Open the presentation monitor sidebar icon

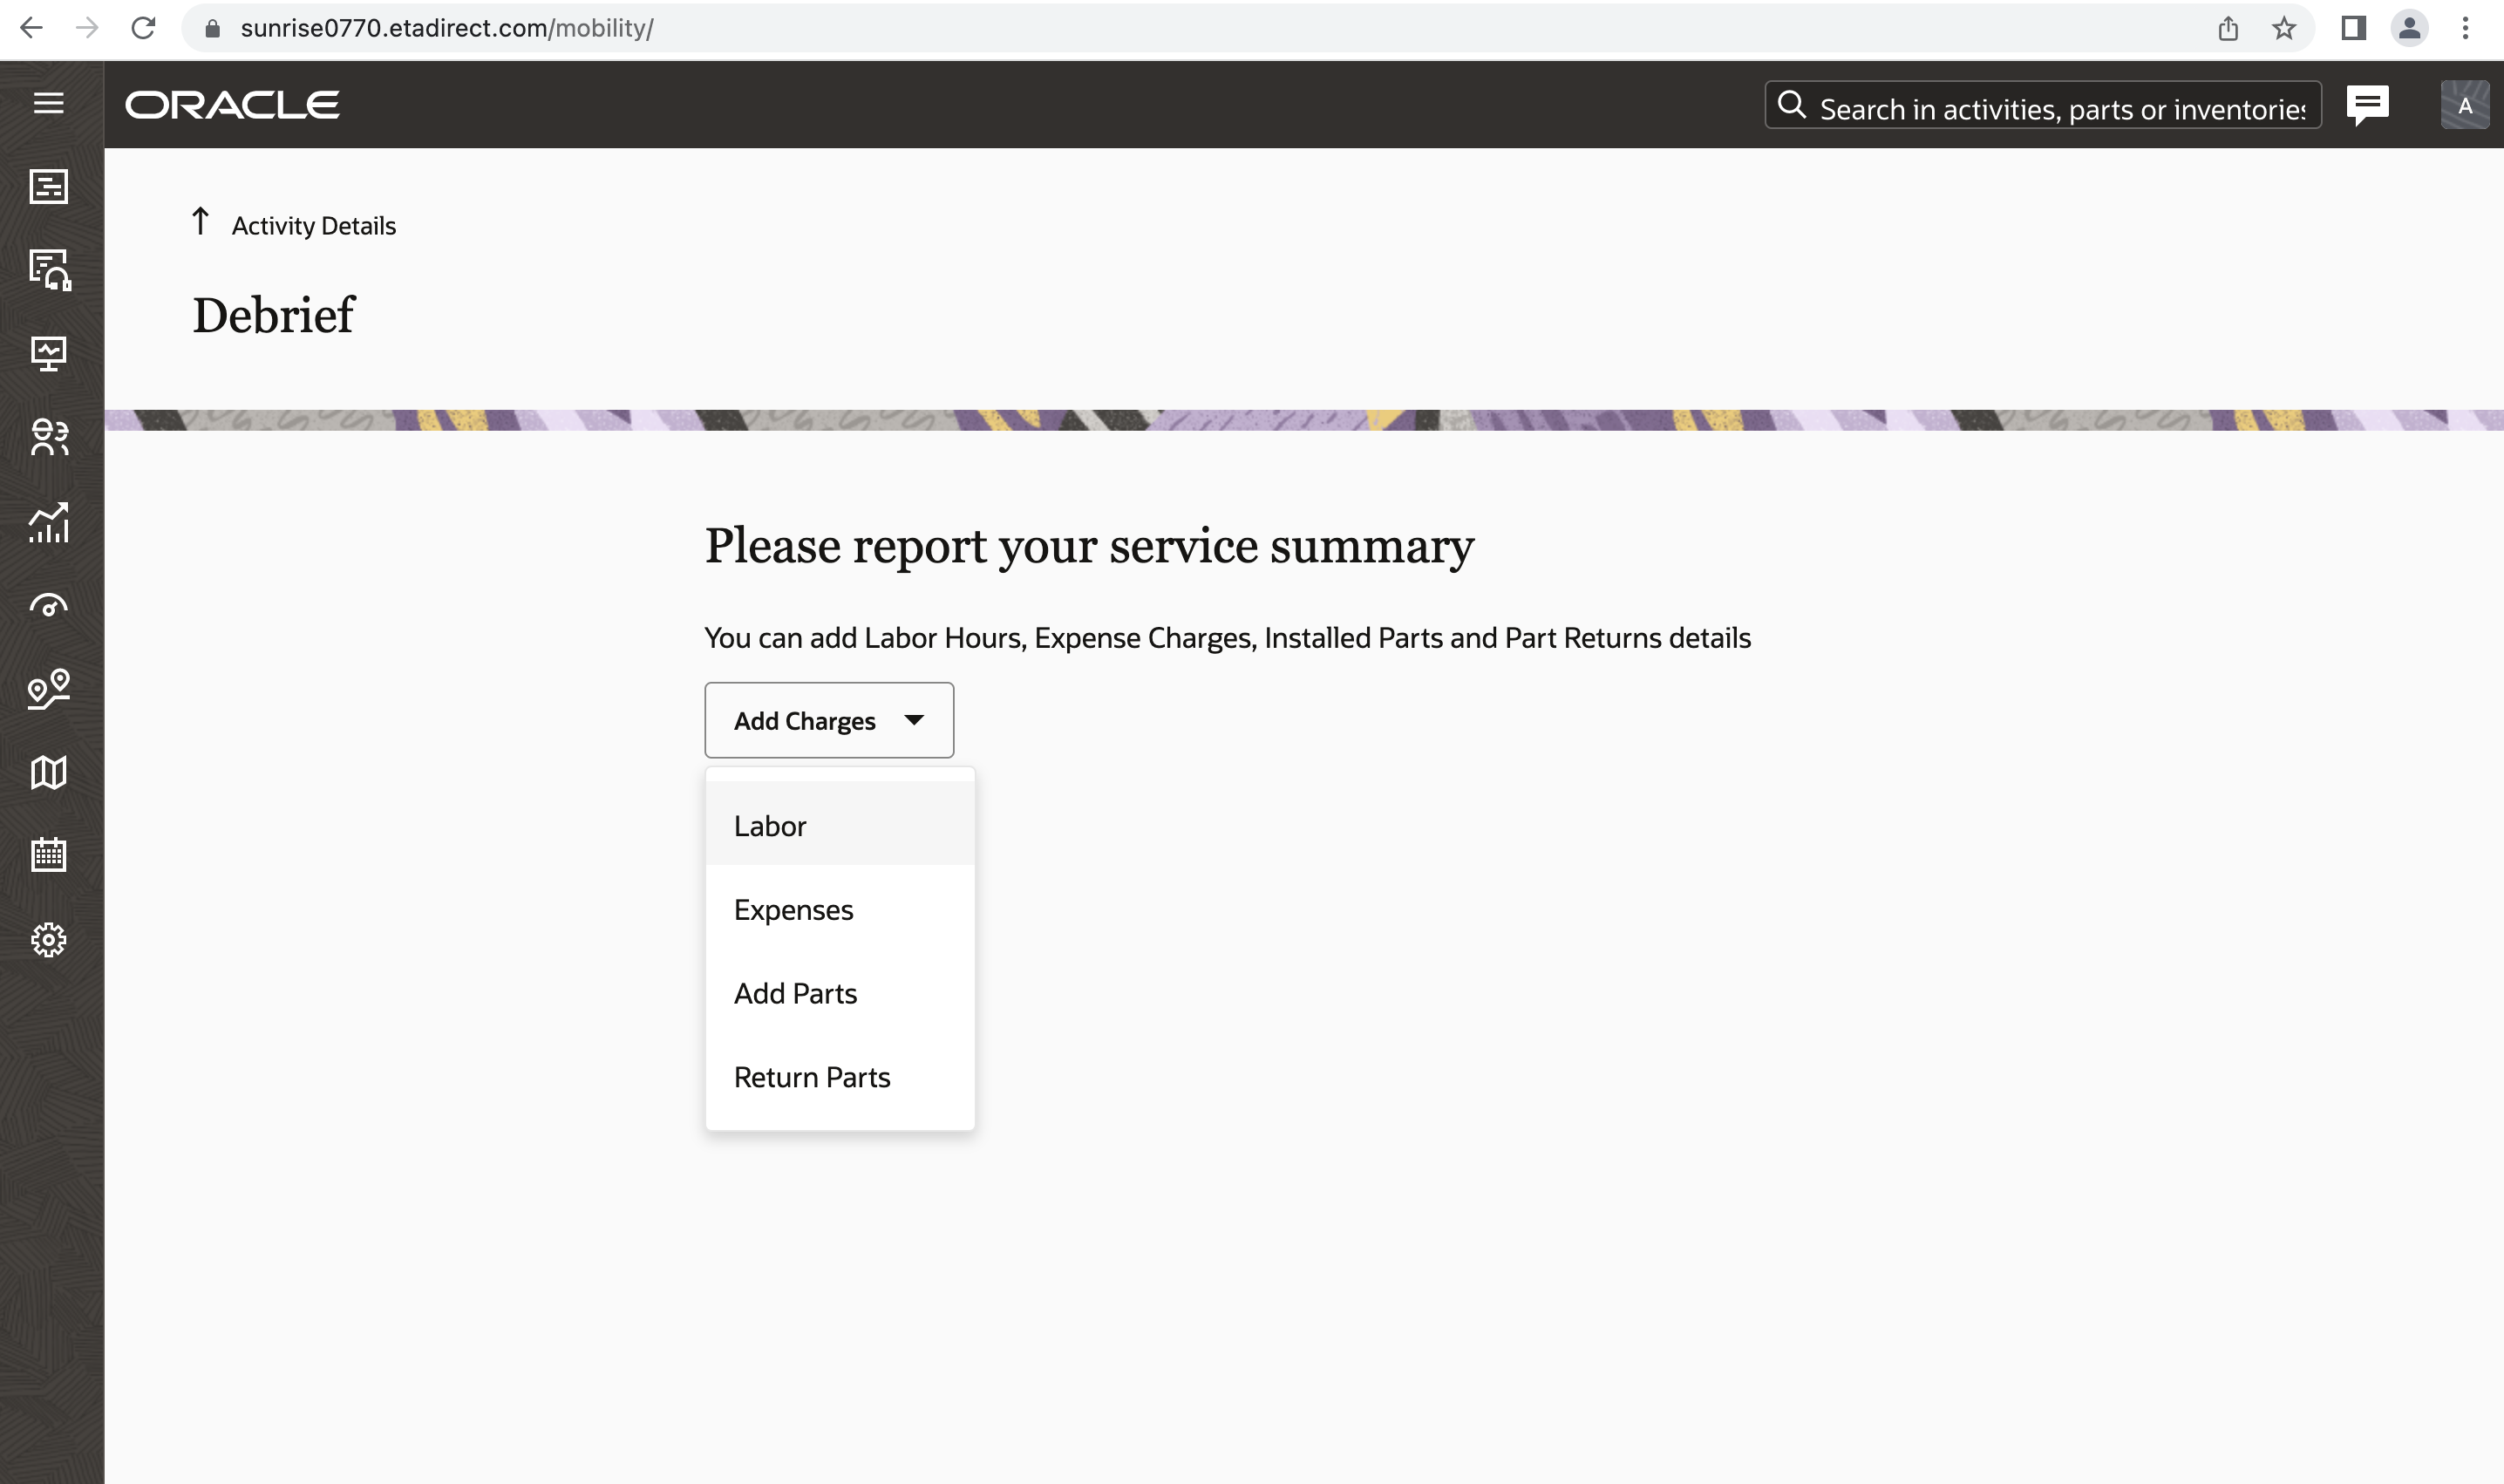48,353
